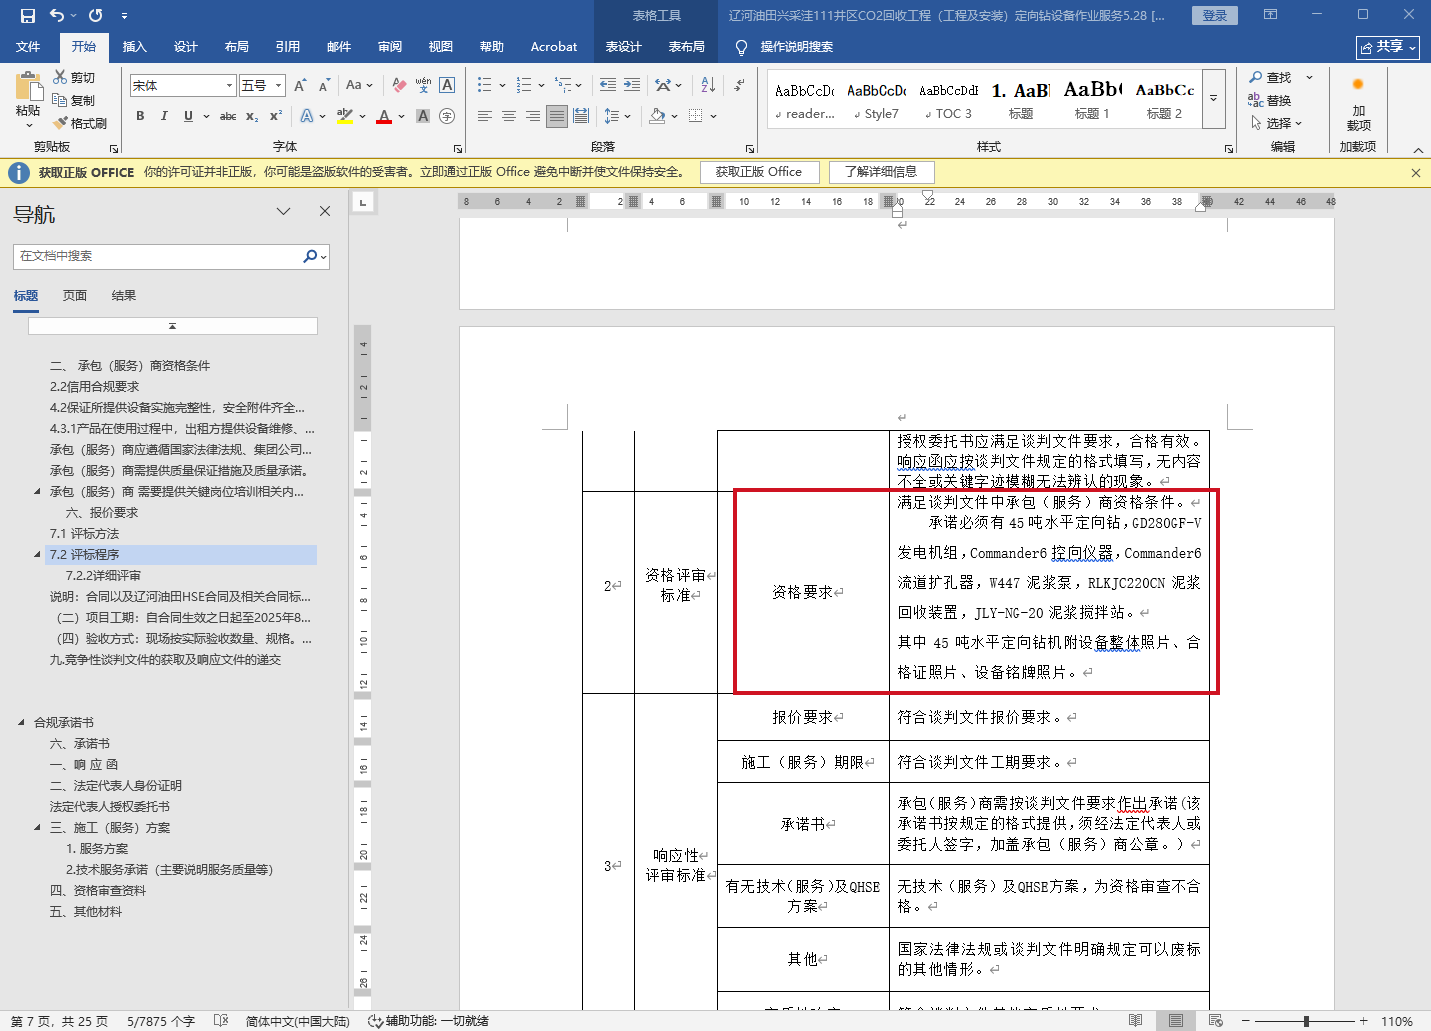Click the search magnifier in navigation pane
Viewport: 1431px width, 1031px height.
point(310,256)
